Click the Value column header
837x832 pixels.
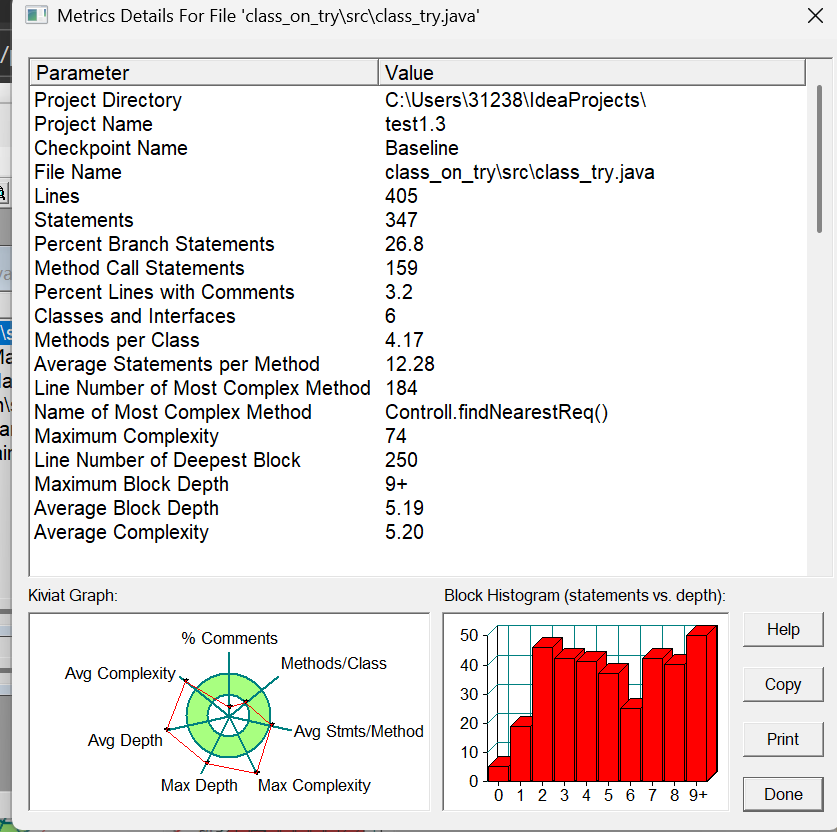point(591,73)
